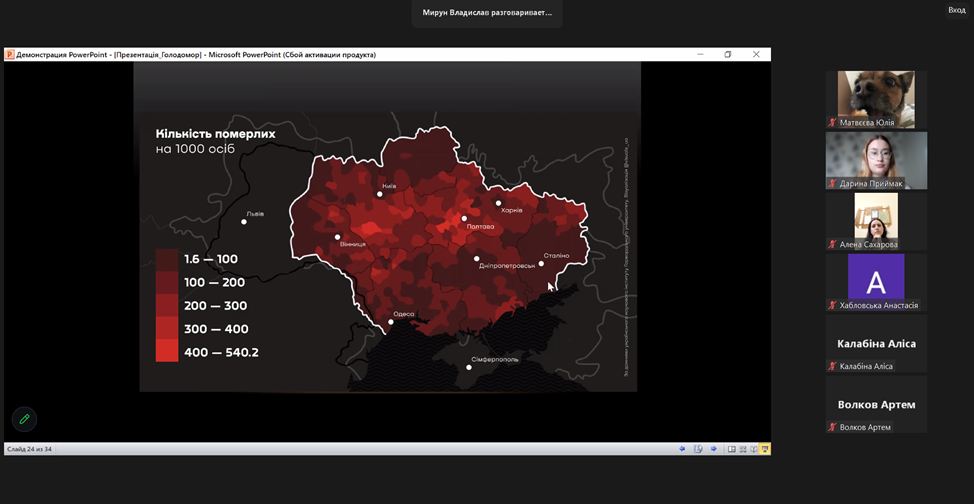Image resolution: width=974 pixels, height=504 pixels.
Task: Select the Калабіна Аліса participant tile
Action: click(x=876, y=343)
